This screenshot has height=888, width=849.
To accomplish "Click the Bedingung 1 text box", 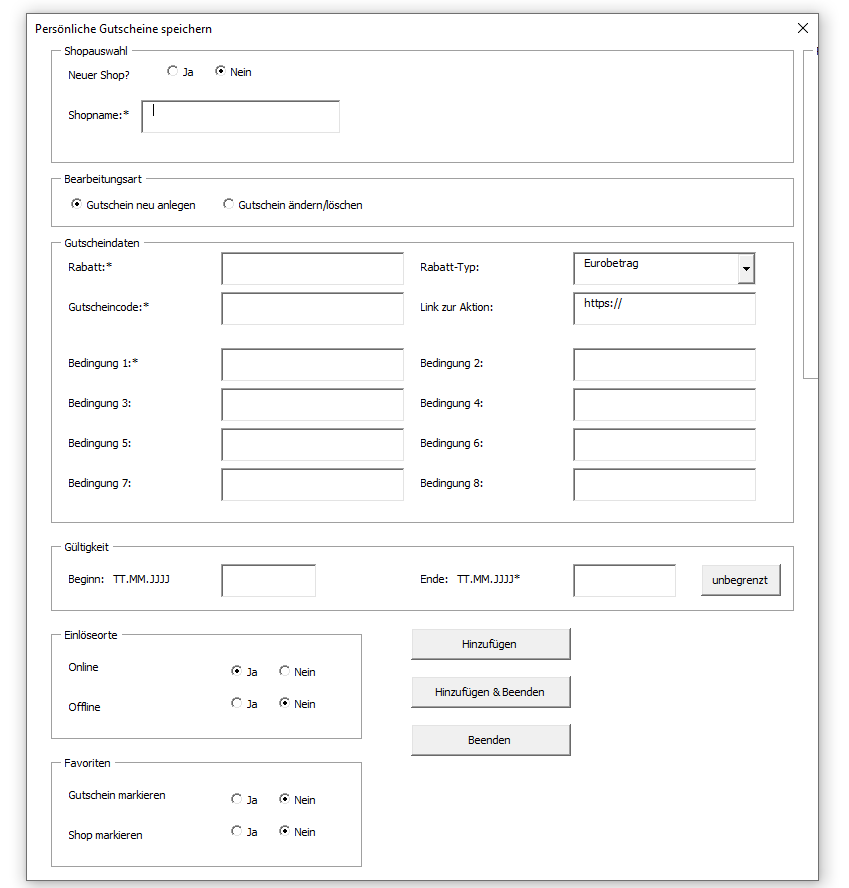I will point(312,365).
